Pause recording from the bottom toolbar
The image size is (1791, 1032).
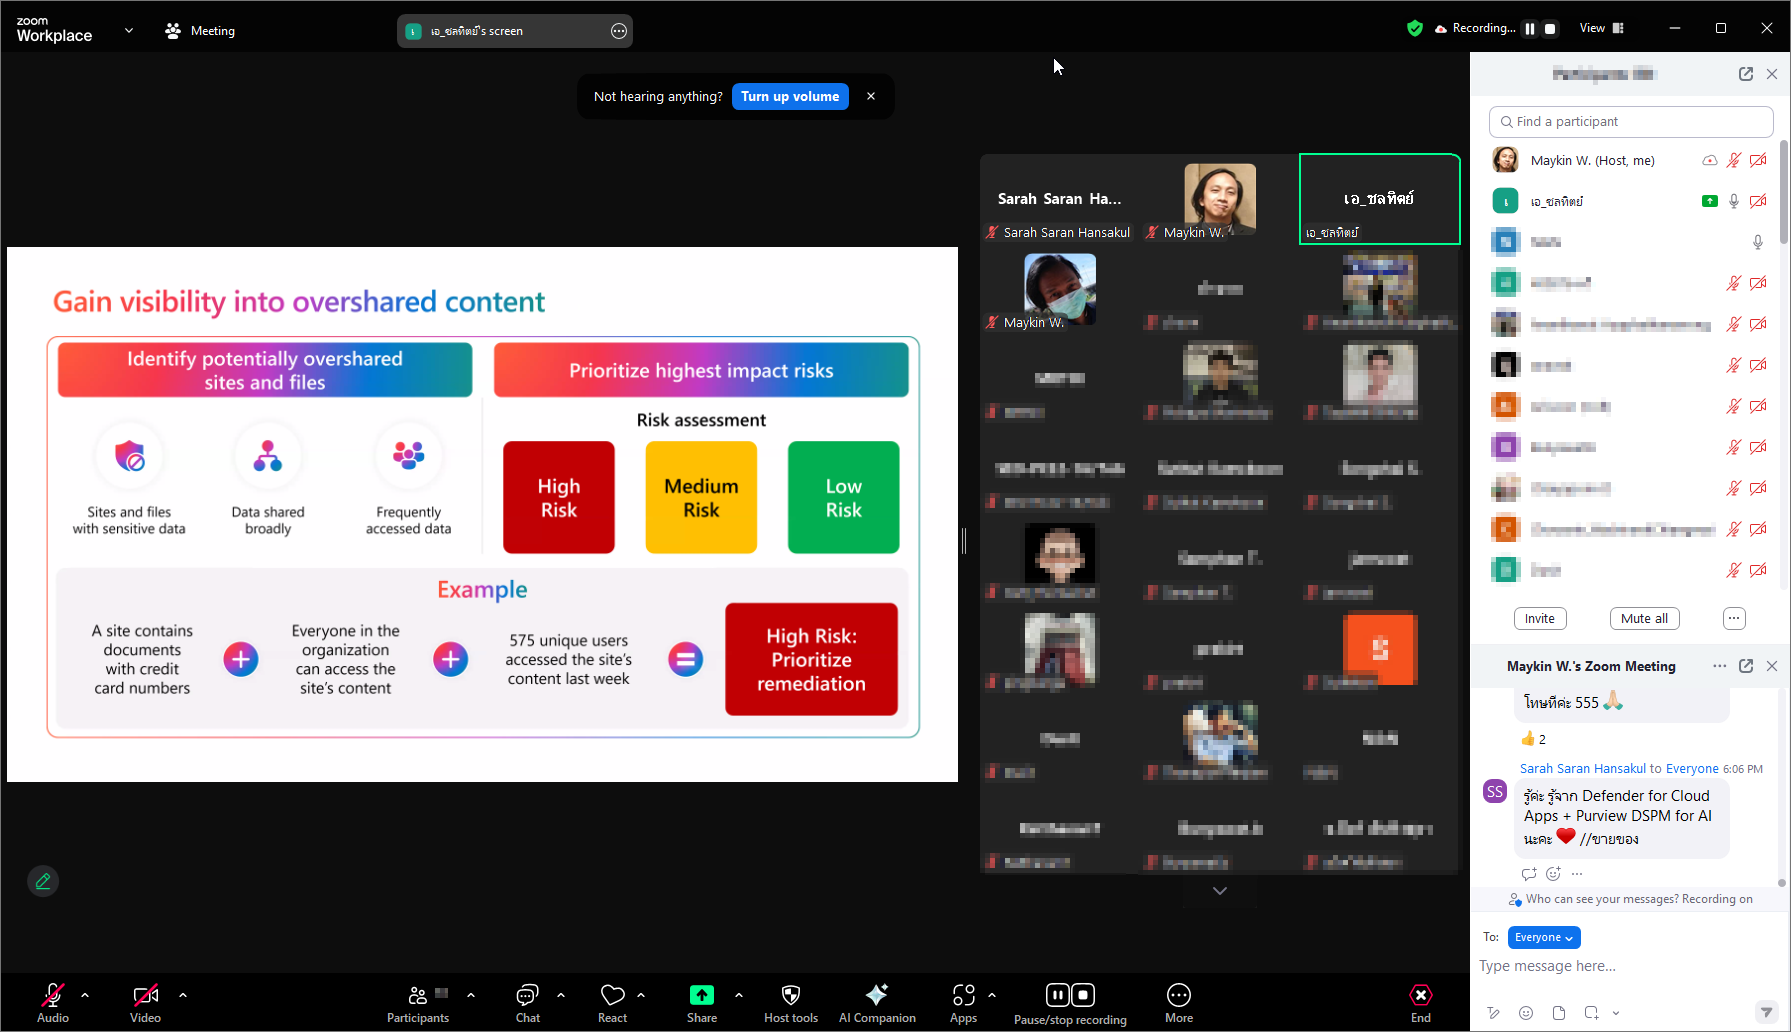[x=1057, y=995]
